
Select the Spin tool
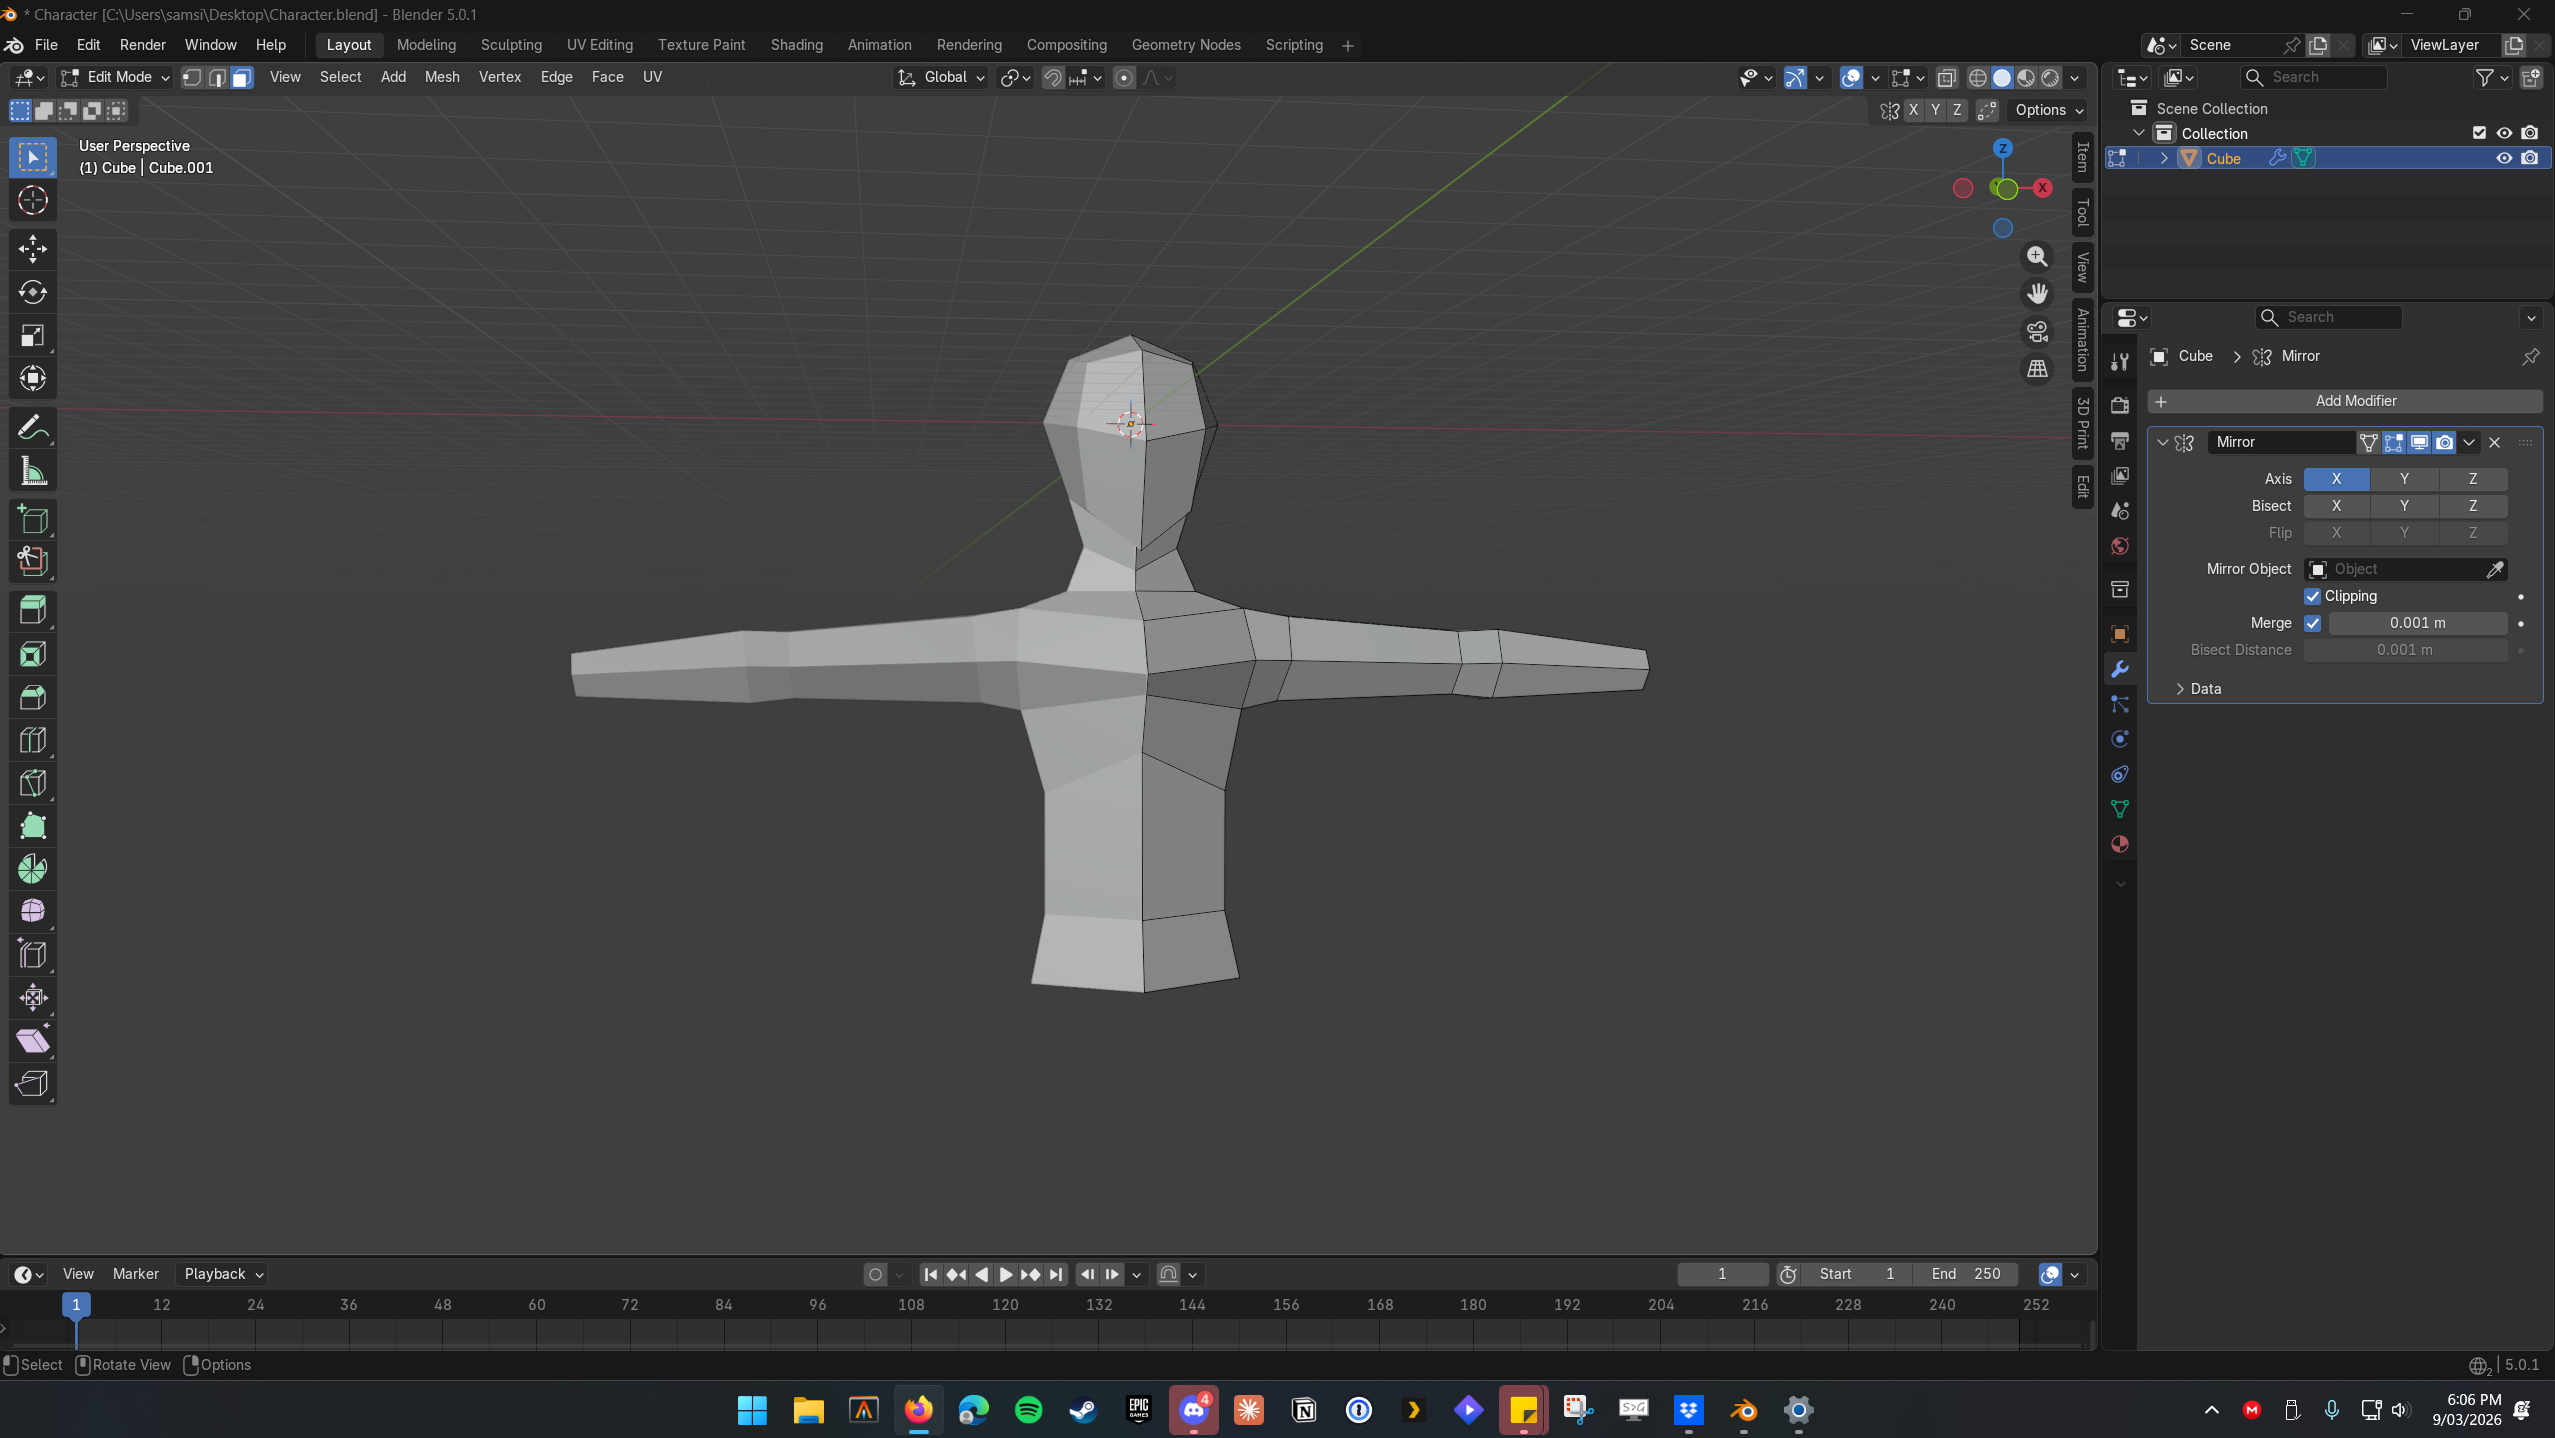pyautogui.click(x=33, y=869)
